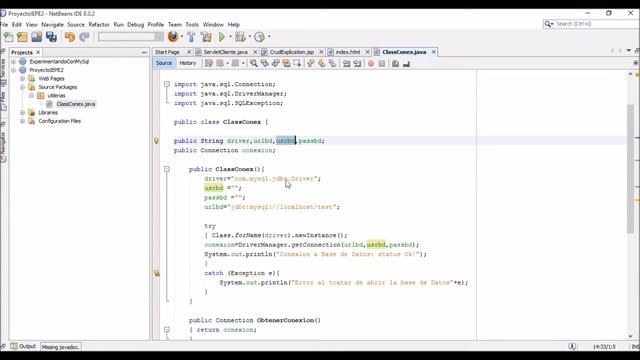Expand the Libraries tree node
The height and width of the screenshot is (360, 640).
click(22, 112)
